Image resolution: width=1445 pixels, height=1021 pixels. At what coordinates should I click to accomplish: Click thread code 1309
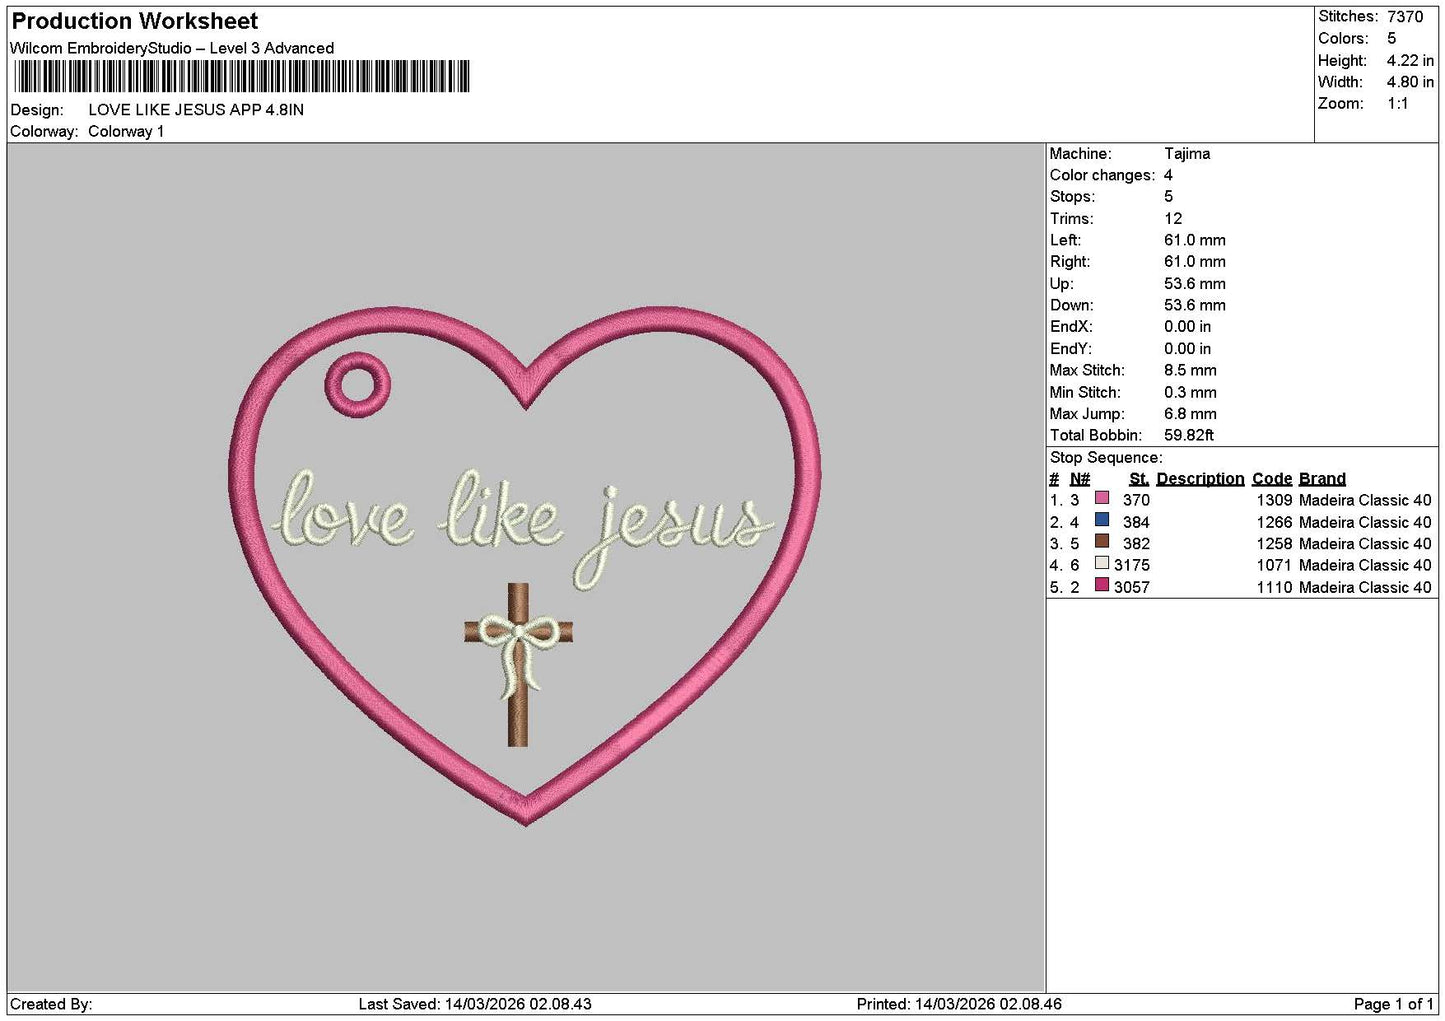[1274, 500]
